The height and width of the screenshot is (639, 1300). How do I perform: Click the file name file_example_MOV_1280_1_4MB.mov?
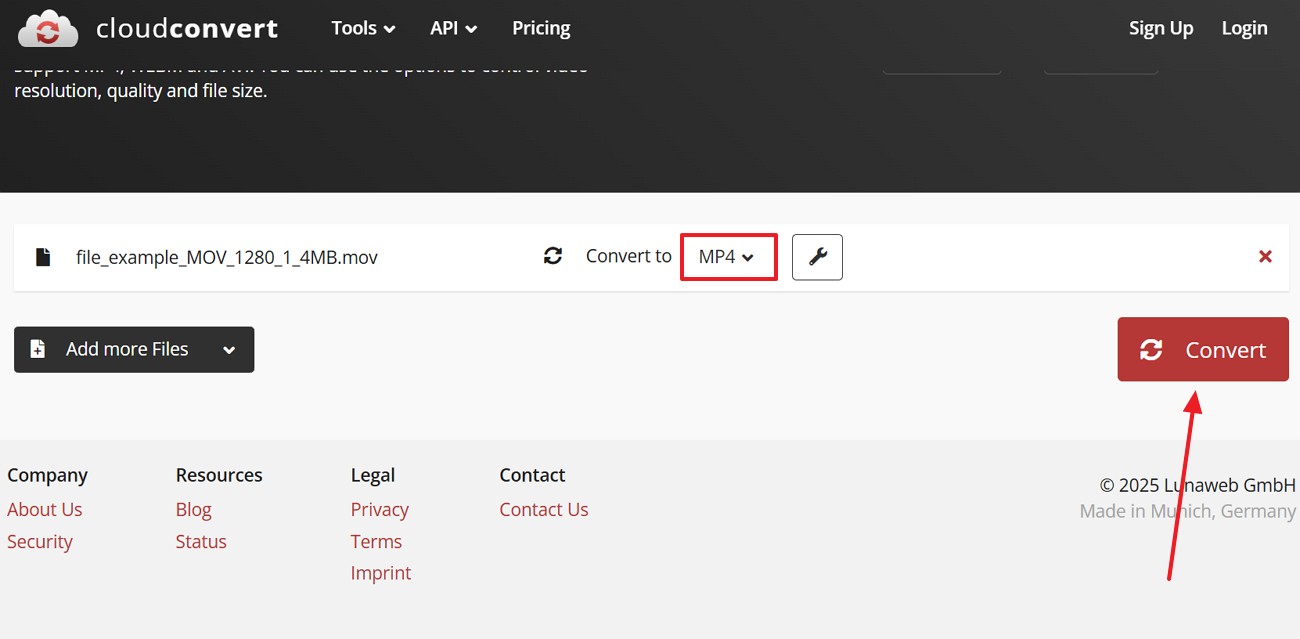pyautogui.click(x=227, y=257)
